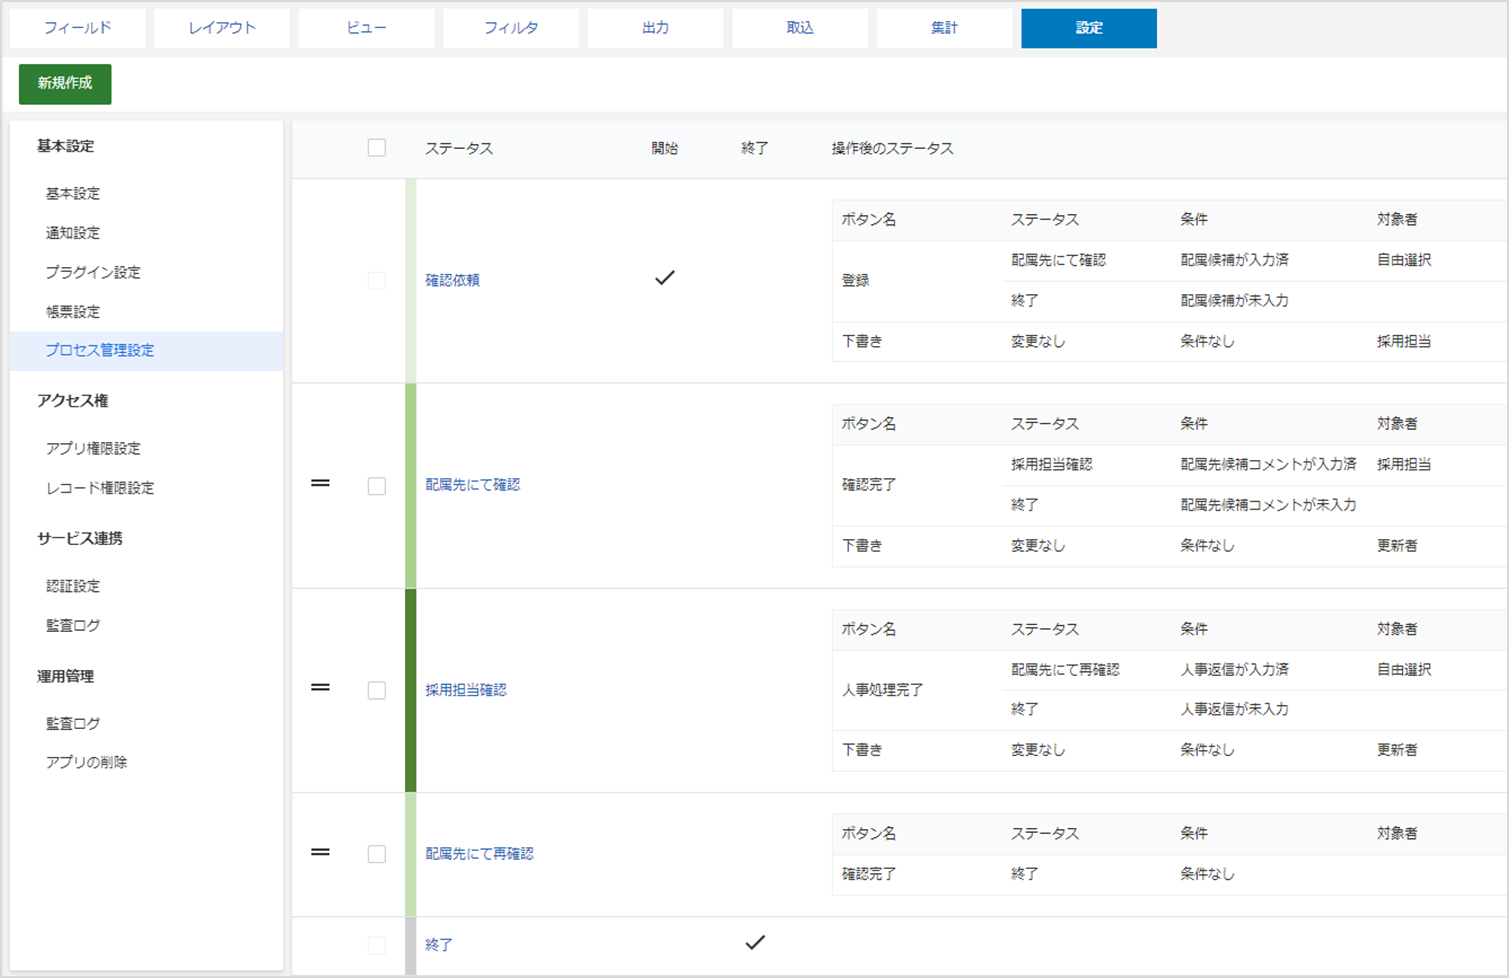Viewport: 1509px width, 978px height.
Task: Open 通知設定 in the sidebar
Action: (x=73, y=233)
